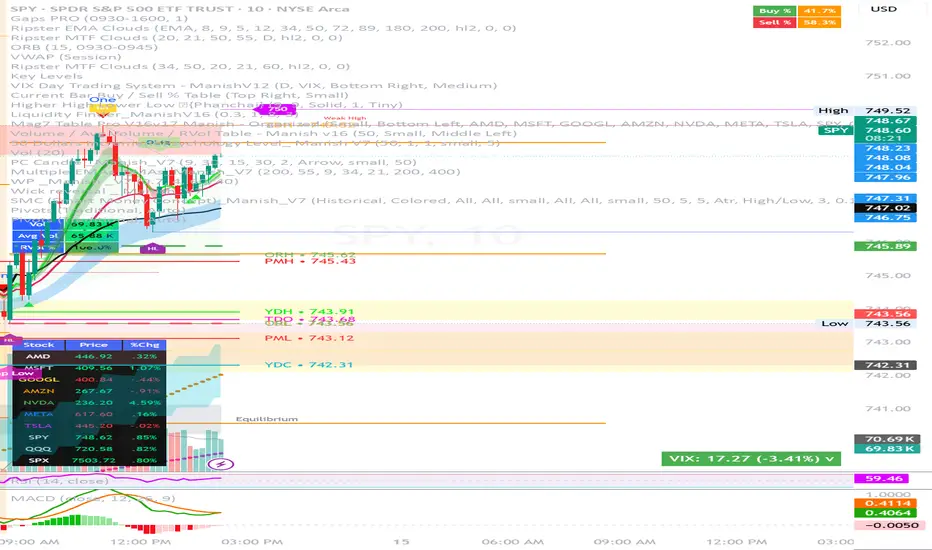Click the YDC 742.31 level label

pos(308,364)
